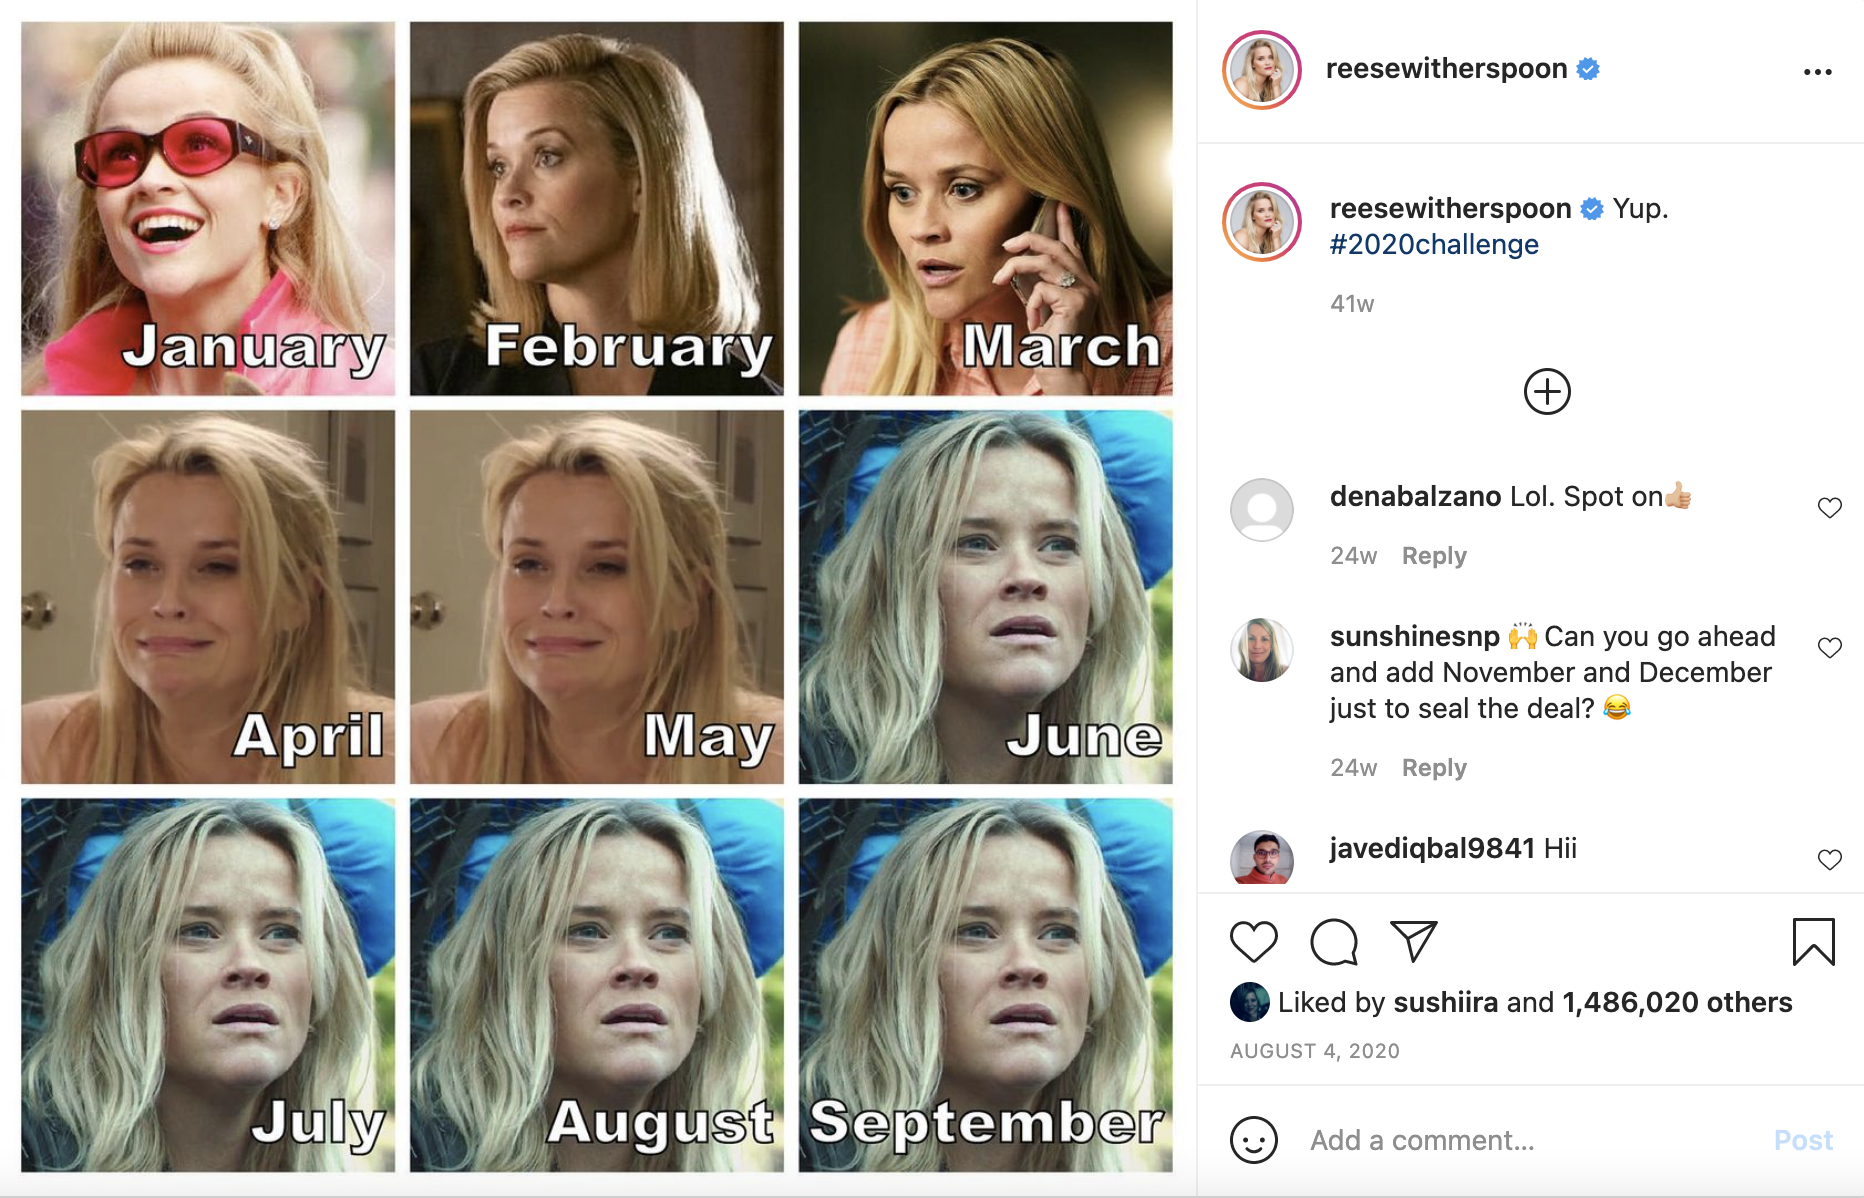View the 1,486,020 others likes list
This screenshot has height=1198, width=1864.
(x=1677, y=1002)
